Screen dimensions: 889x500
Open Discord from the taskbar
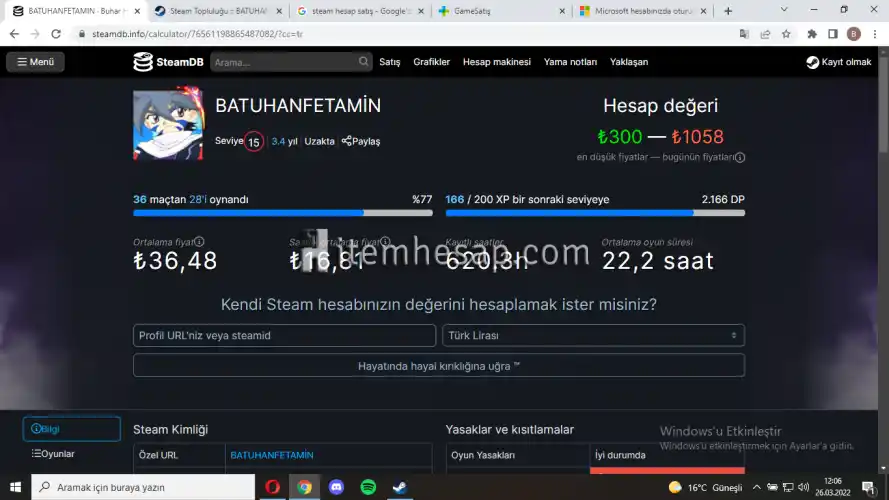pos(336,487)
